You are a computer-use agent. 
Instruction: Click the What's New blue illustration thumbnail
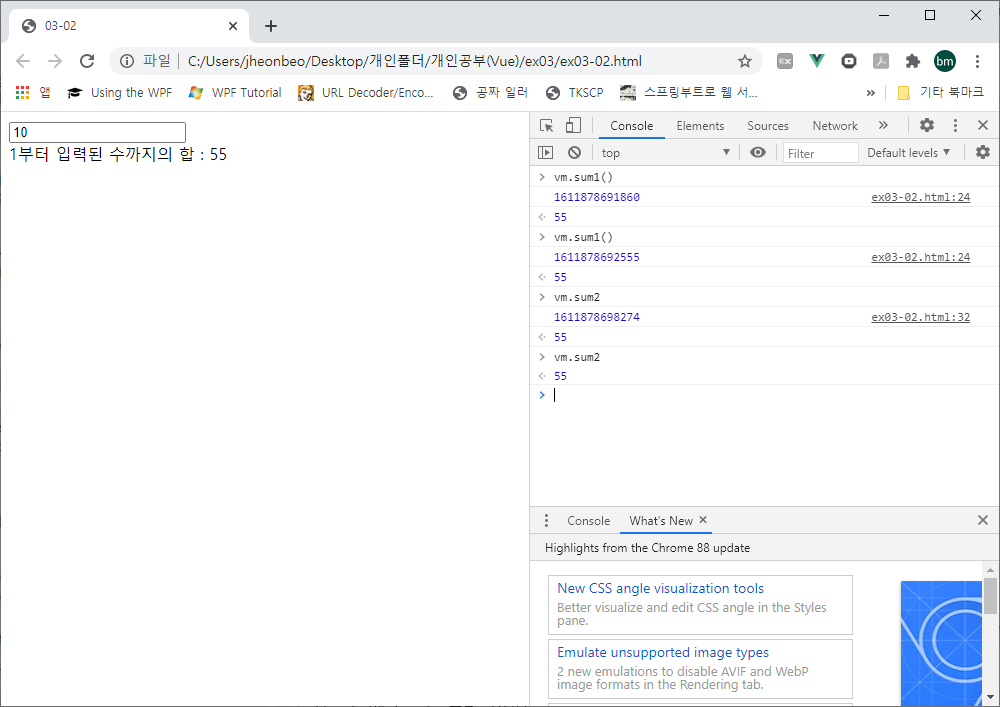941,643
